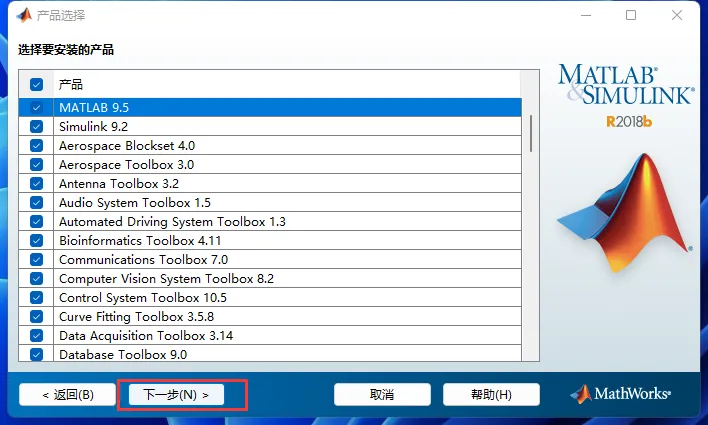Click the MathWorks logo at bottom right
The height and width of the screenshot is (425, 708).
[x=620, y=394]
